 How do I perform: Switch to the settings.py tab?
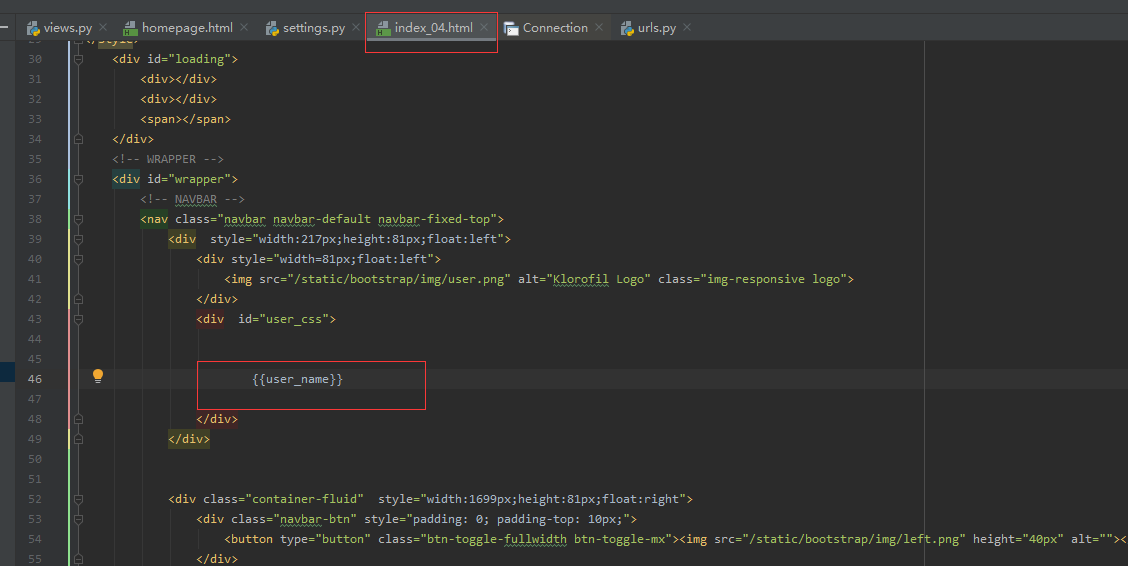tap(314, 28)
